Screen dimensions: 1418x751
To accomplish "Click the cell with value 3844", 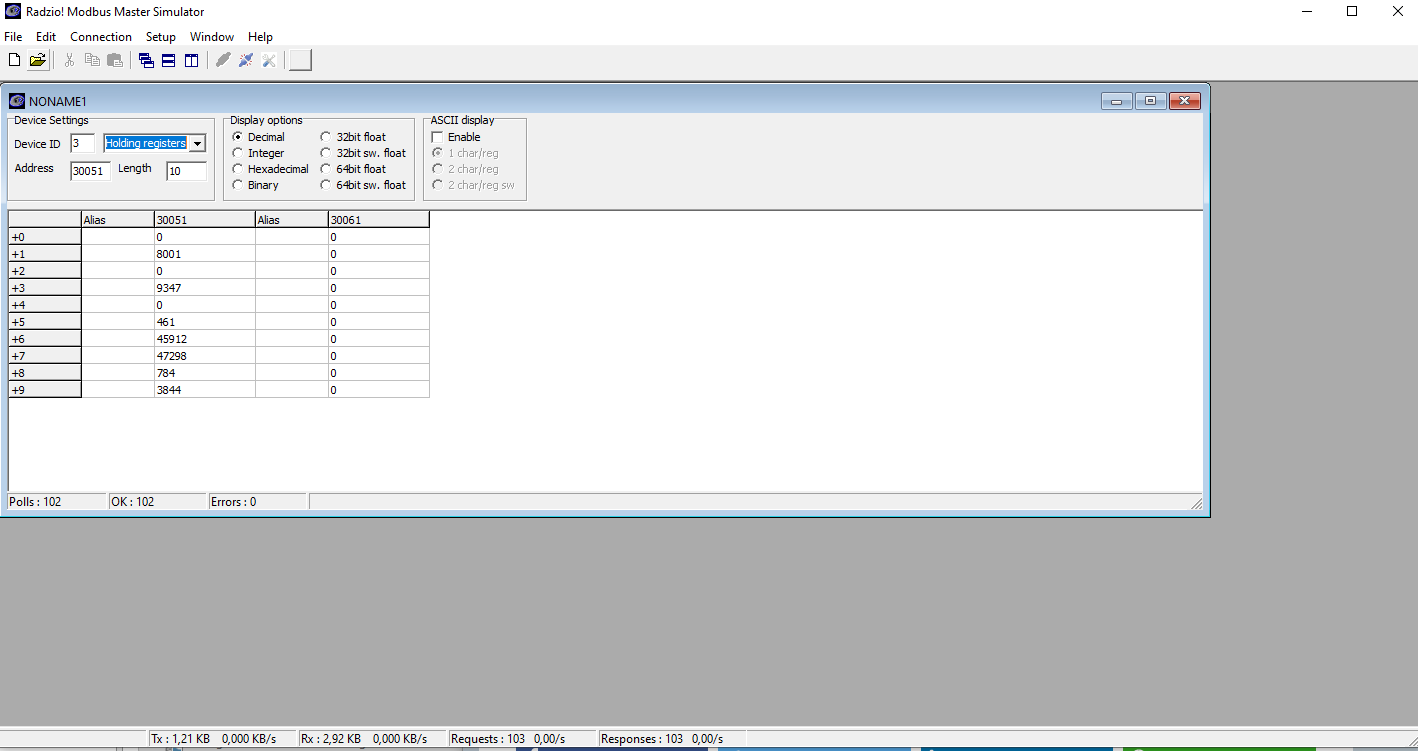I will (x=205, y=390).
